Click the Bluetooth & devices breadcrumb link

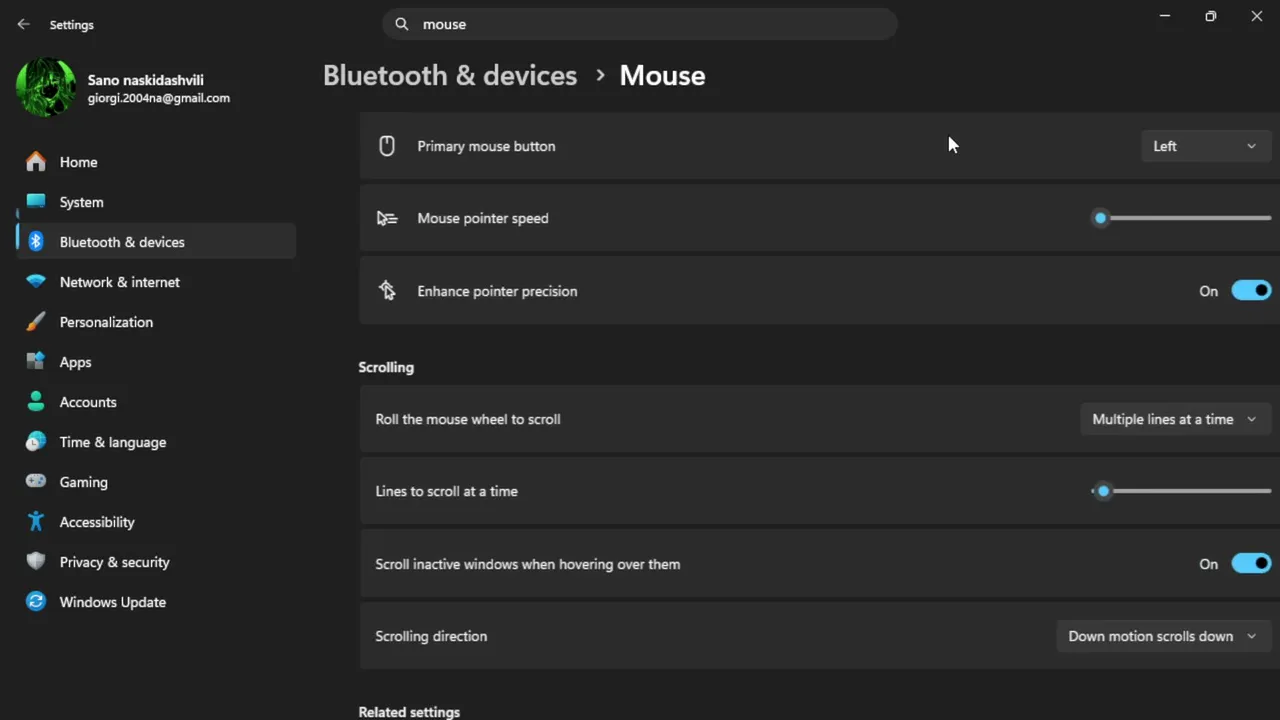click(x=450, y=76)
